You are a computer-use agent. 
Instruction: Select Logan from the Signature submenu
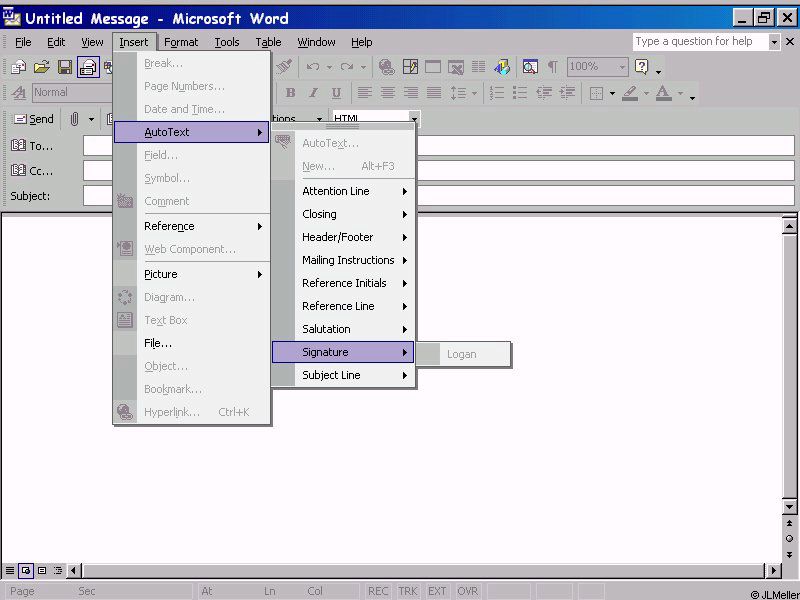coord(462,354)
